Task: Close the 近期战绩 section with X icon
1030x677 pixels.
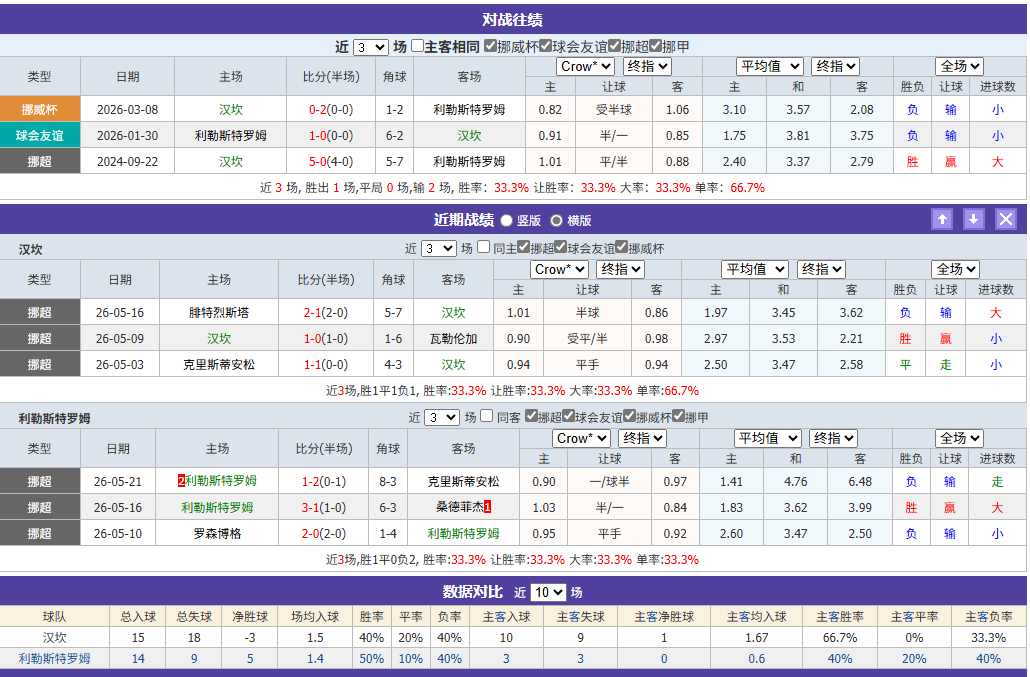Action: click(1006, 219)
